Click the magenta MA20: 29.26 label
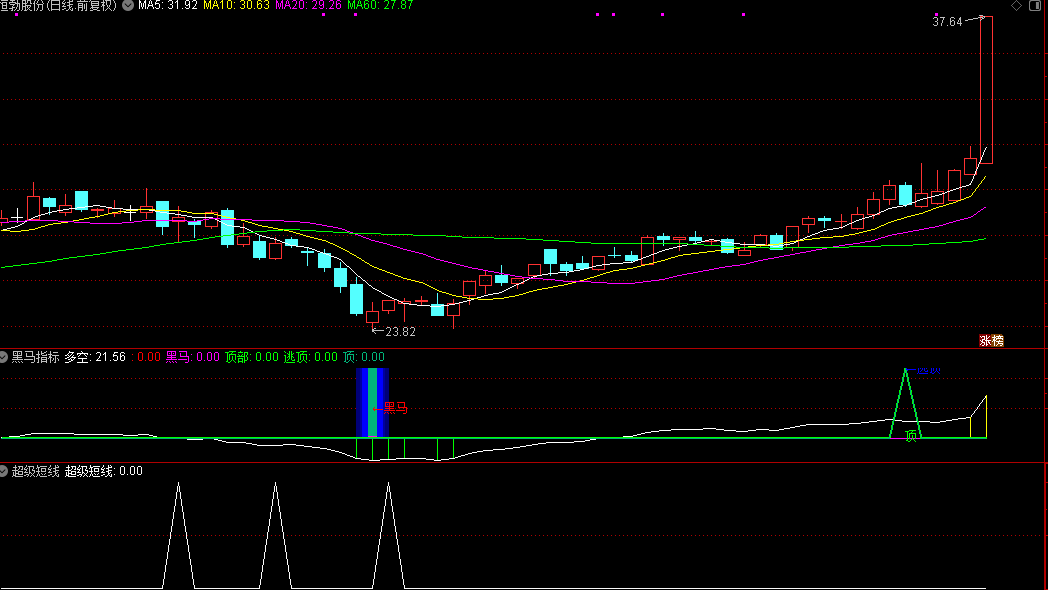The width and height of the screenshot is (1048, 590). 308,5
